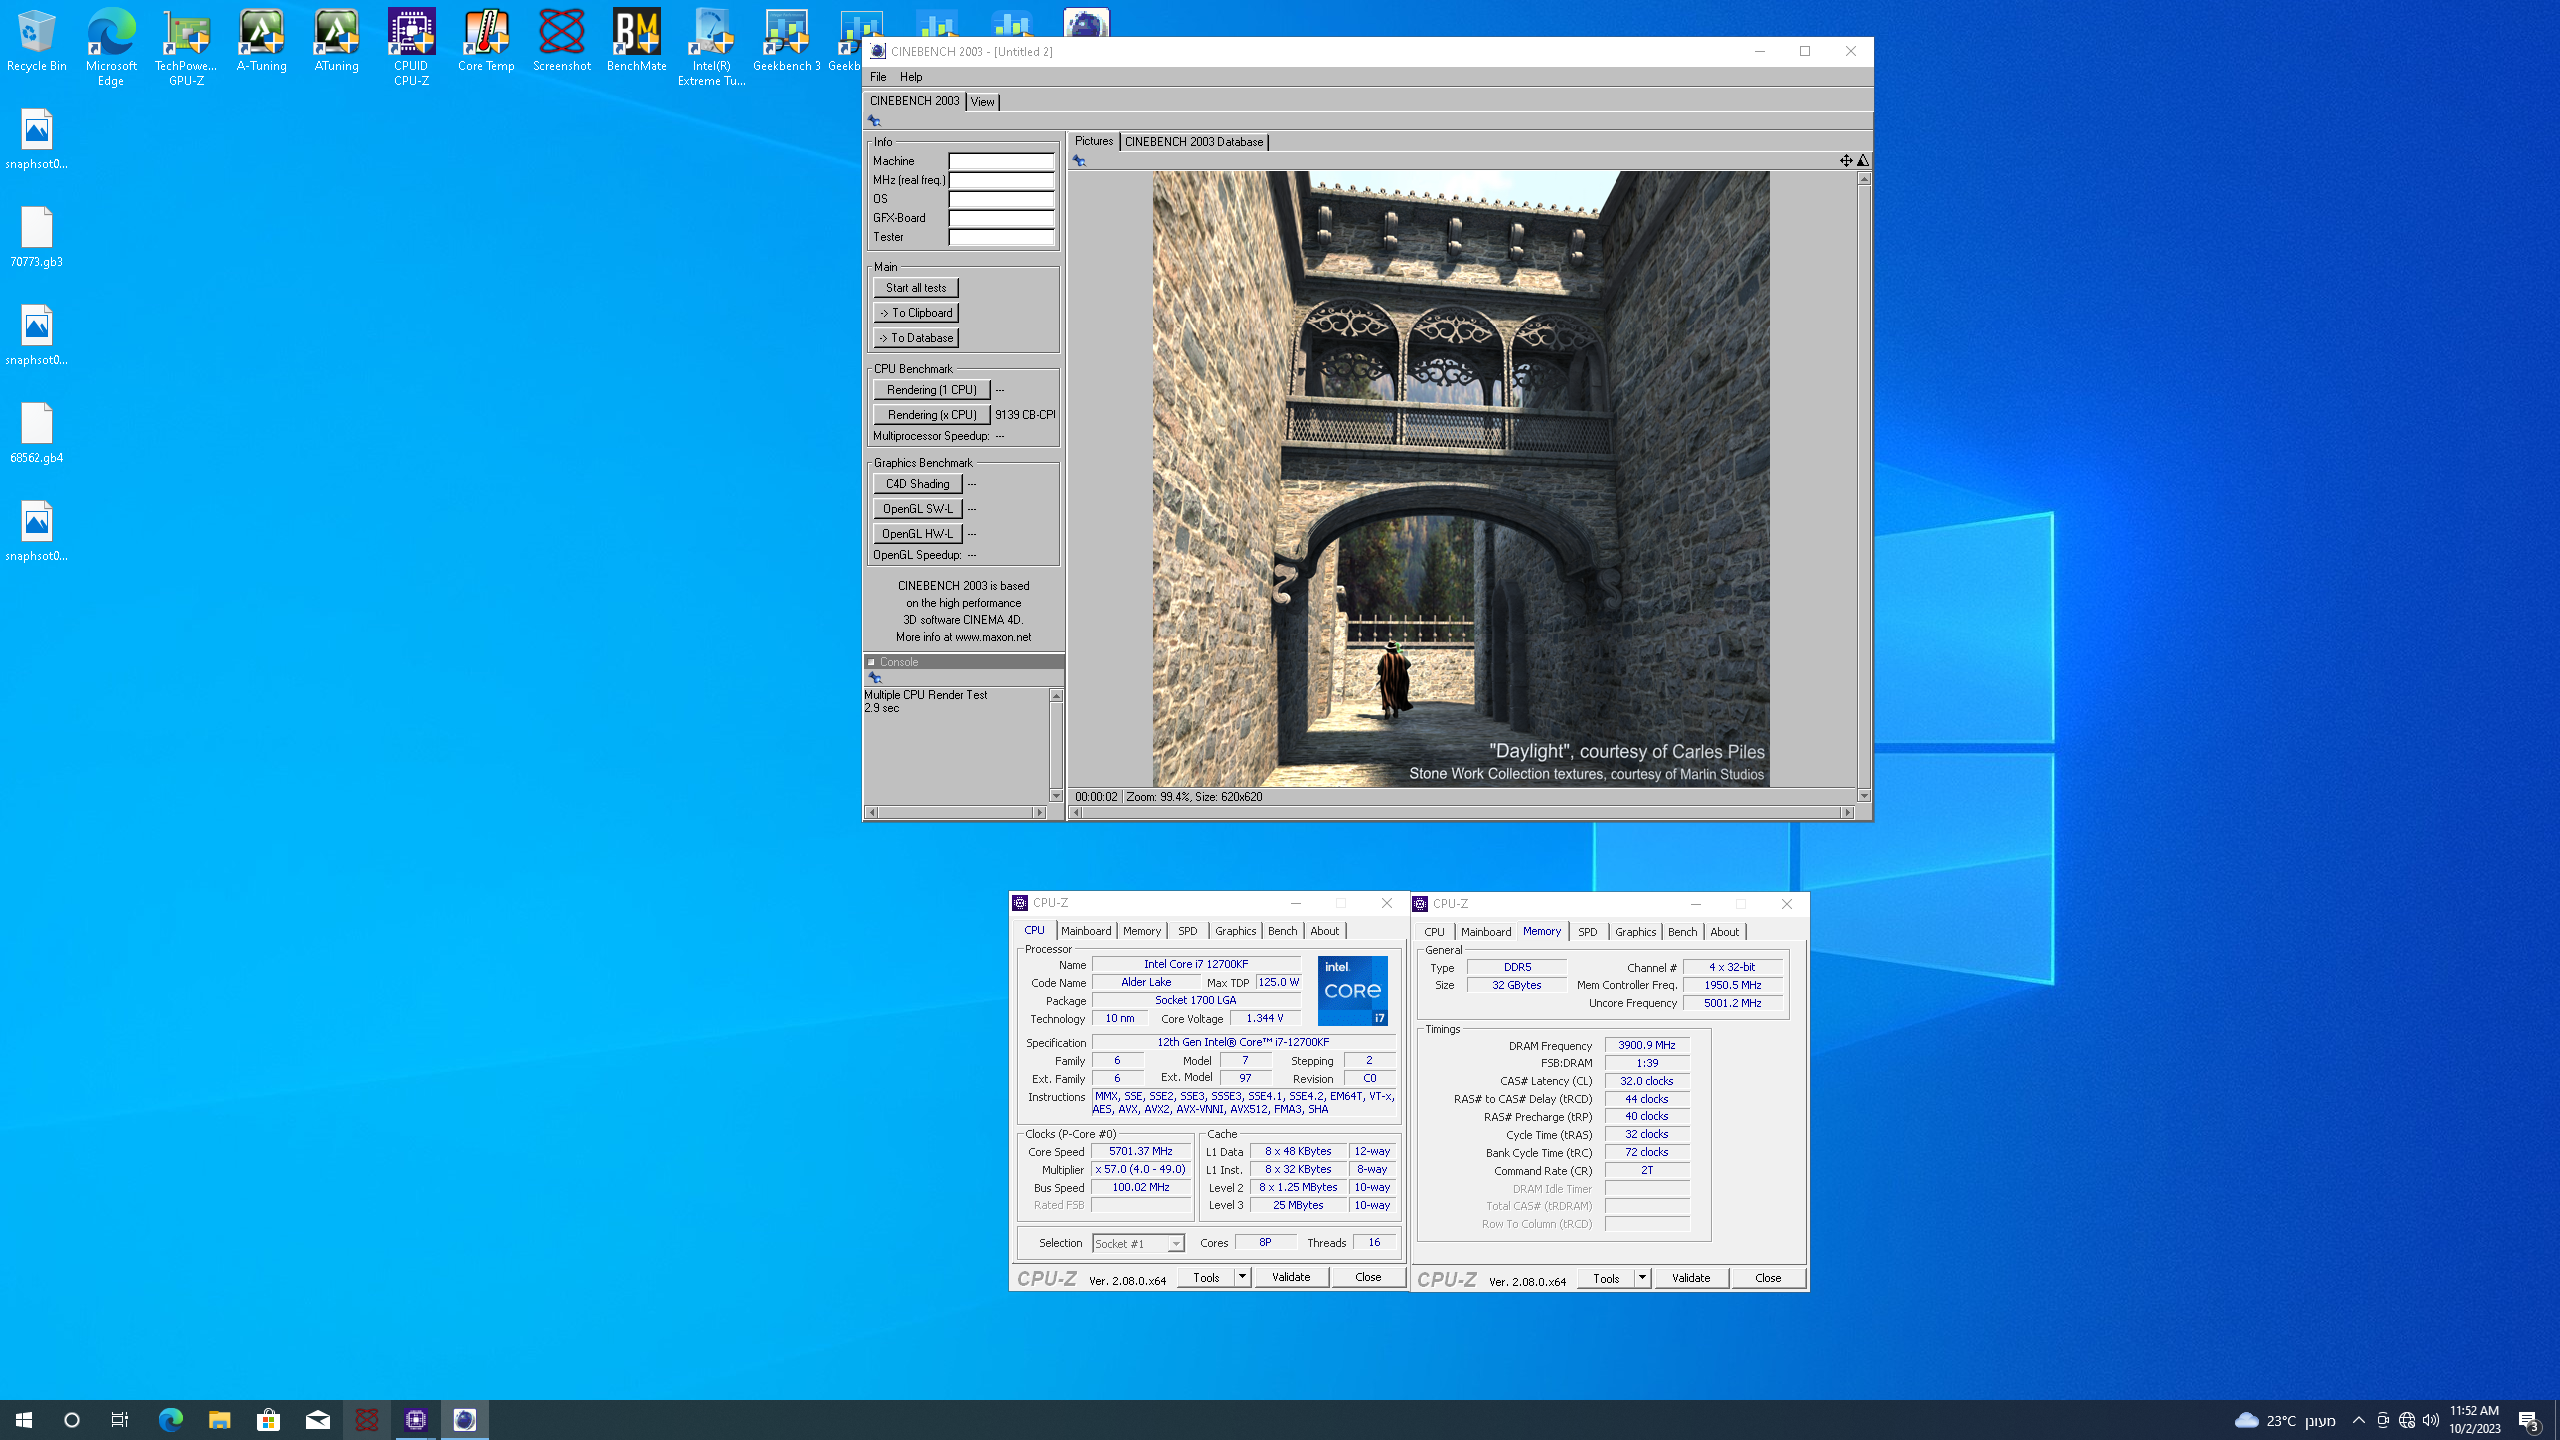This screenshot has height=1440, width=2560.
Task: Open Intel Extreme Tuning desktop shortcut
Action: pos(711,48)
